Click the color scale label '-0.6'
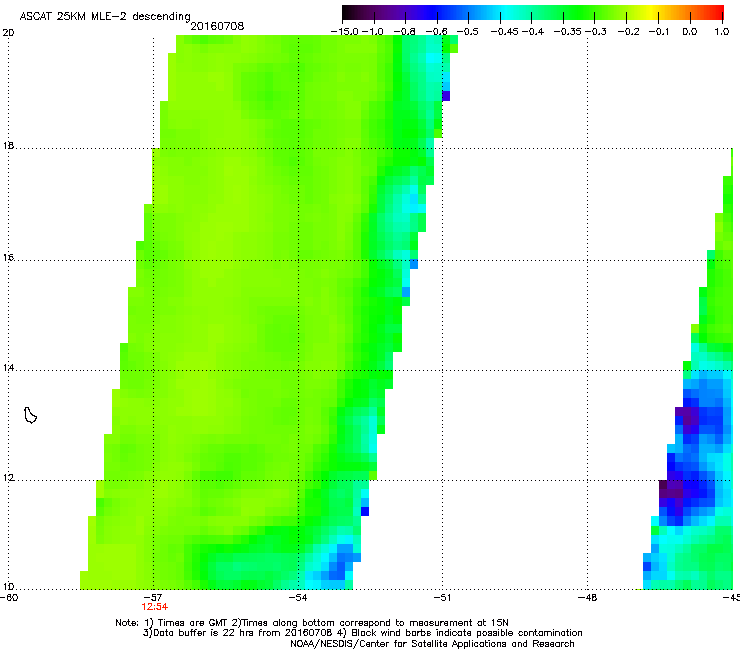 tap(437, 32)
